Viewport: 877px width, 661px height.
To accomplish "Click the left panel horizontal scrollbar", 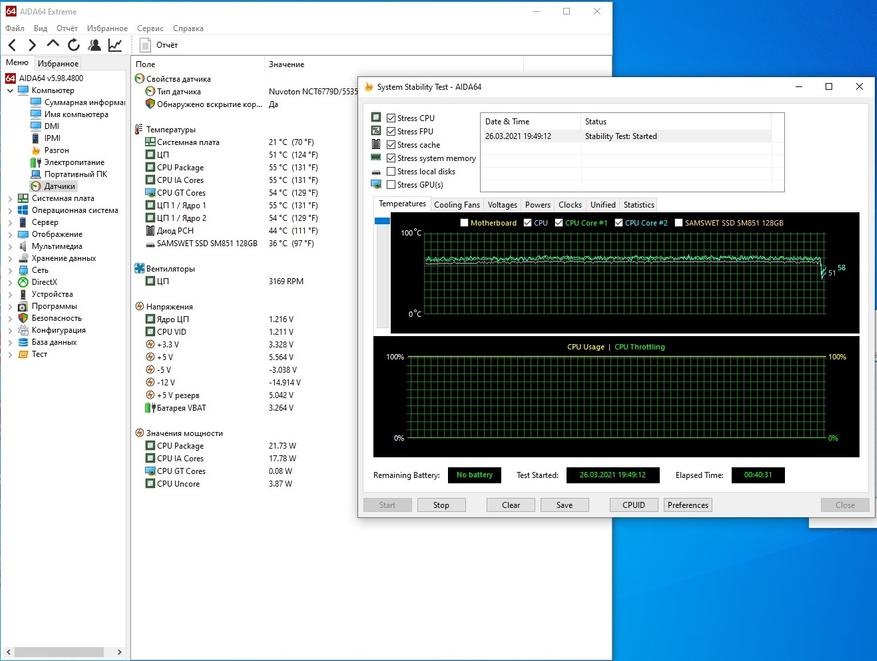I will tap(59, 652).
